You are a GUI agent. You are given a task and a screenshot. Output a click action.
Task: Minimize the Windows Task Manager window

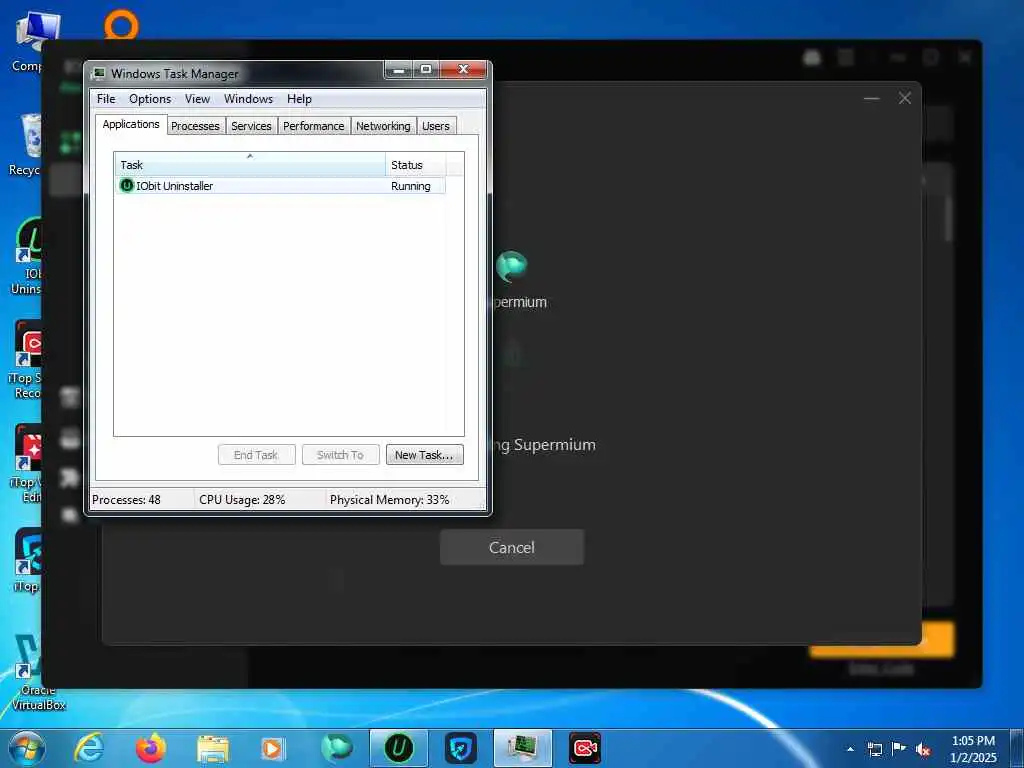click(x=398, y=69)
